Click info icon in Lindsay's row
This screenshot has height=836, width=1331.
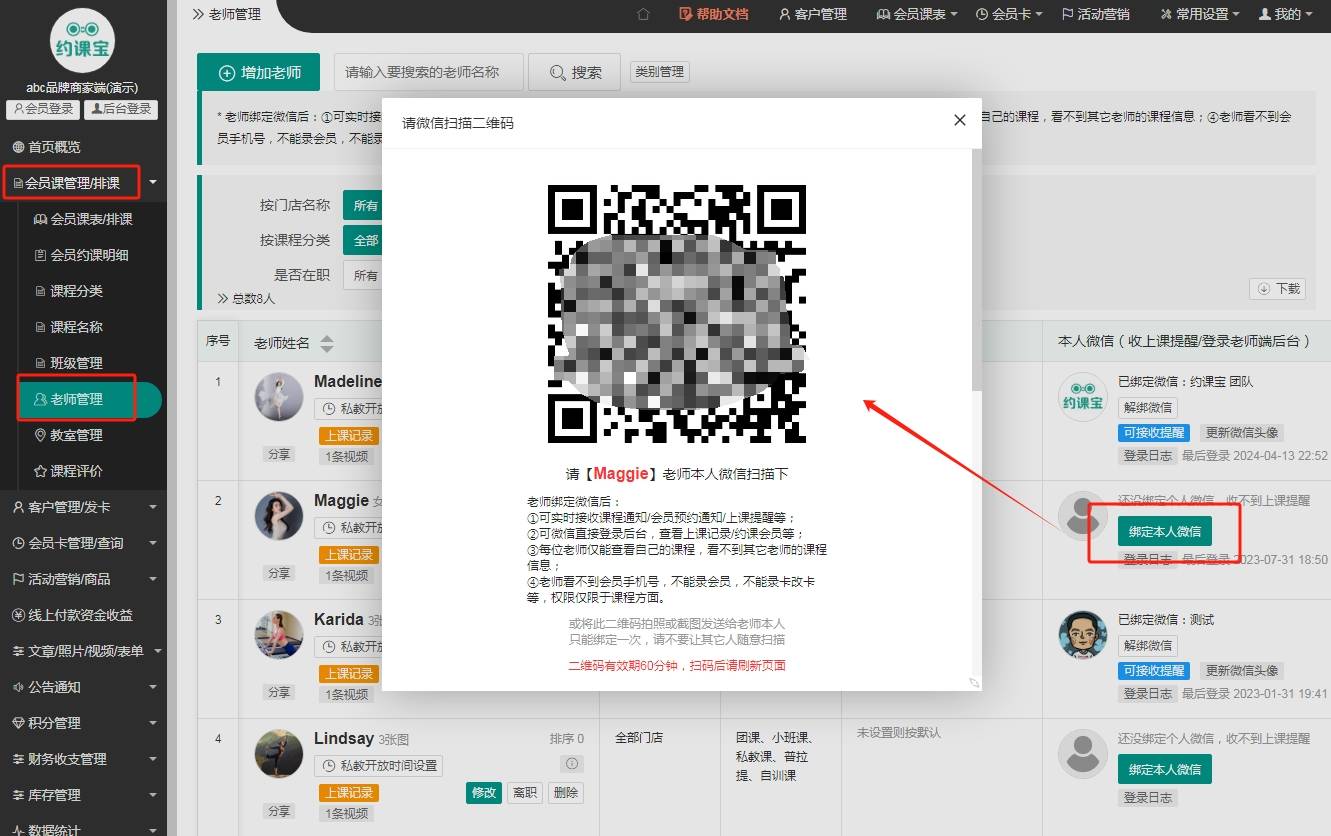coord(572,764)
